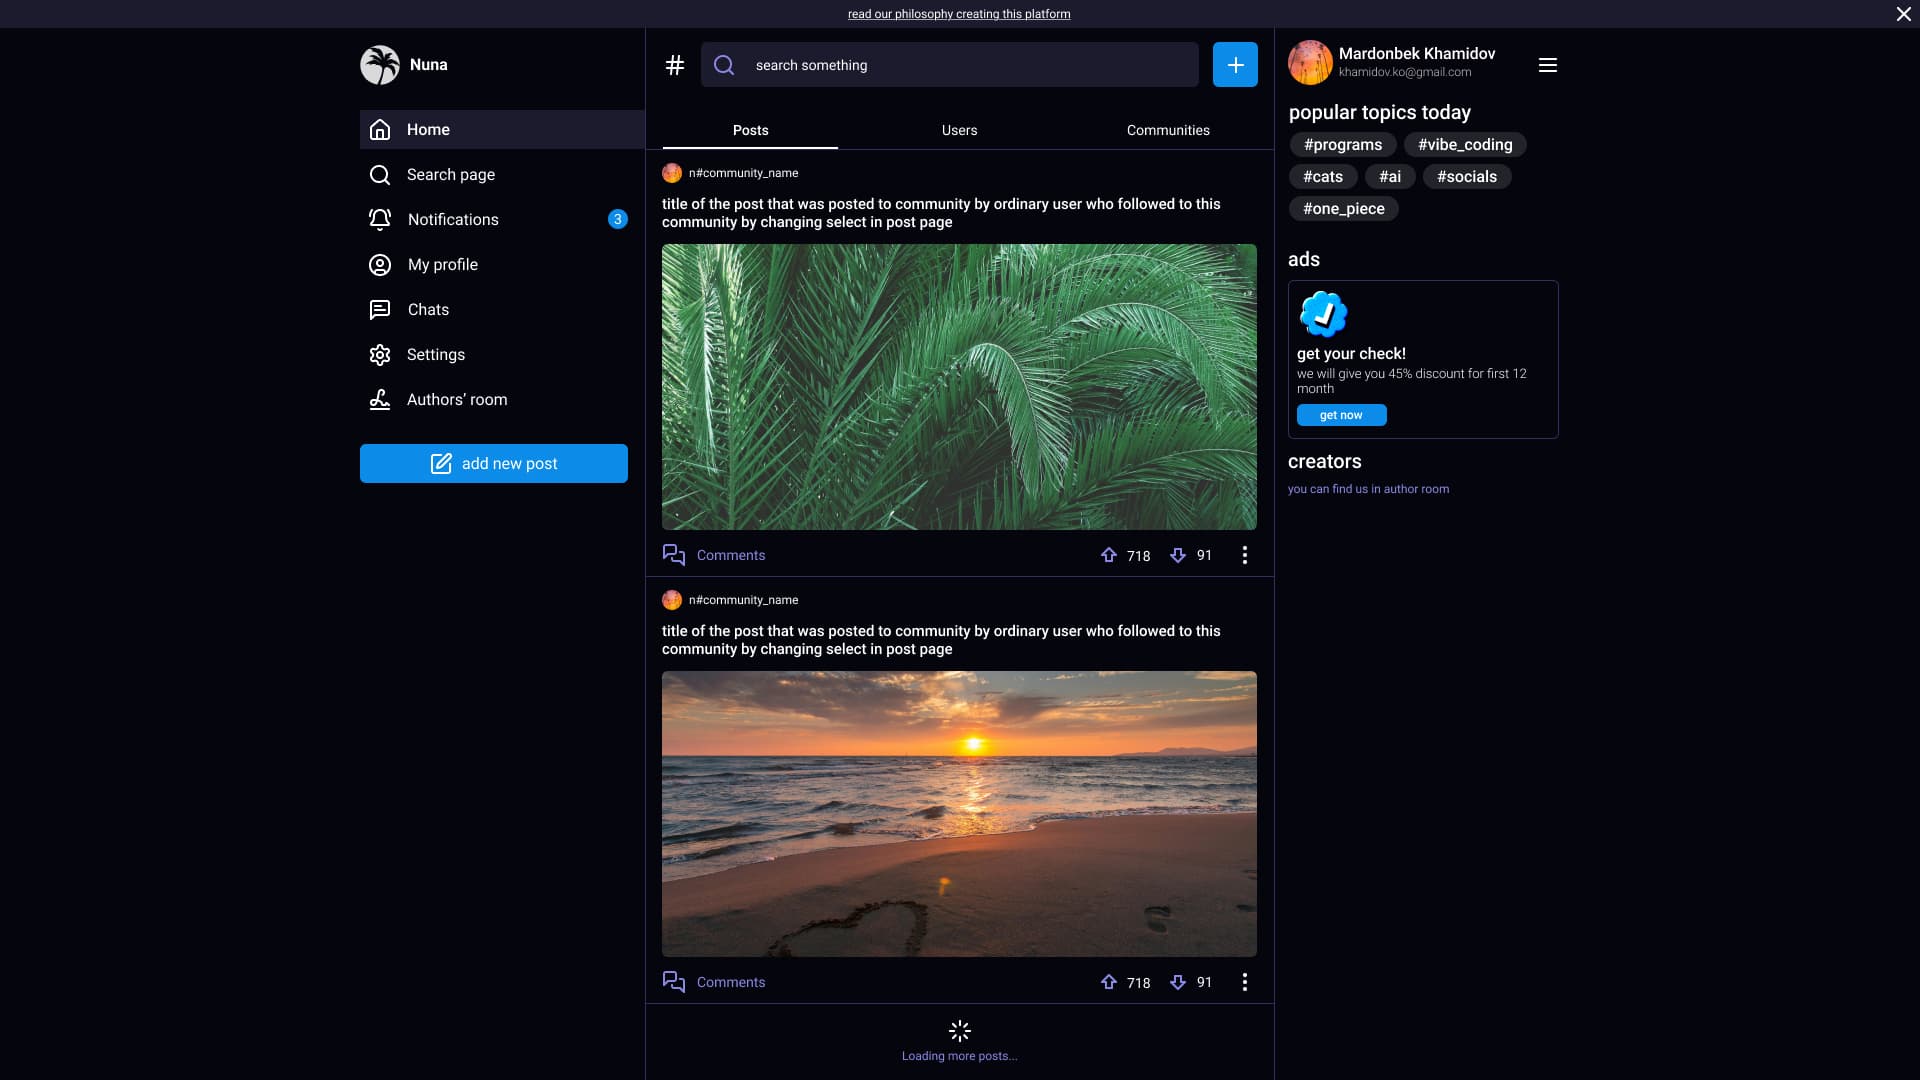The height and width of the screenshot is (1080, 1920).
Task: Open Notifications in the sidebar
Action: (x=452, y=219)
